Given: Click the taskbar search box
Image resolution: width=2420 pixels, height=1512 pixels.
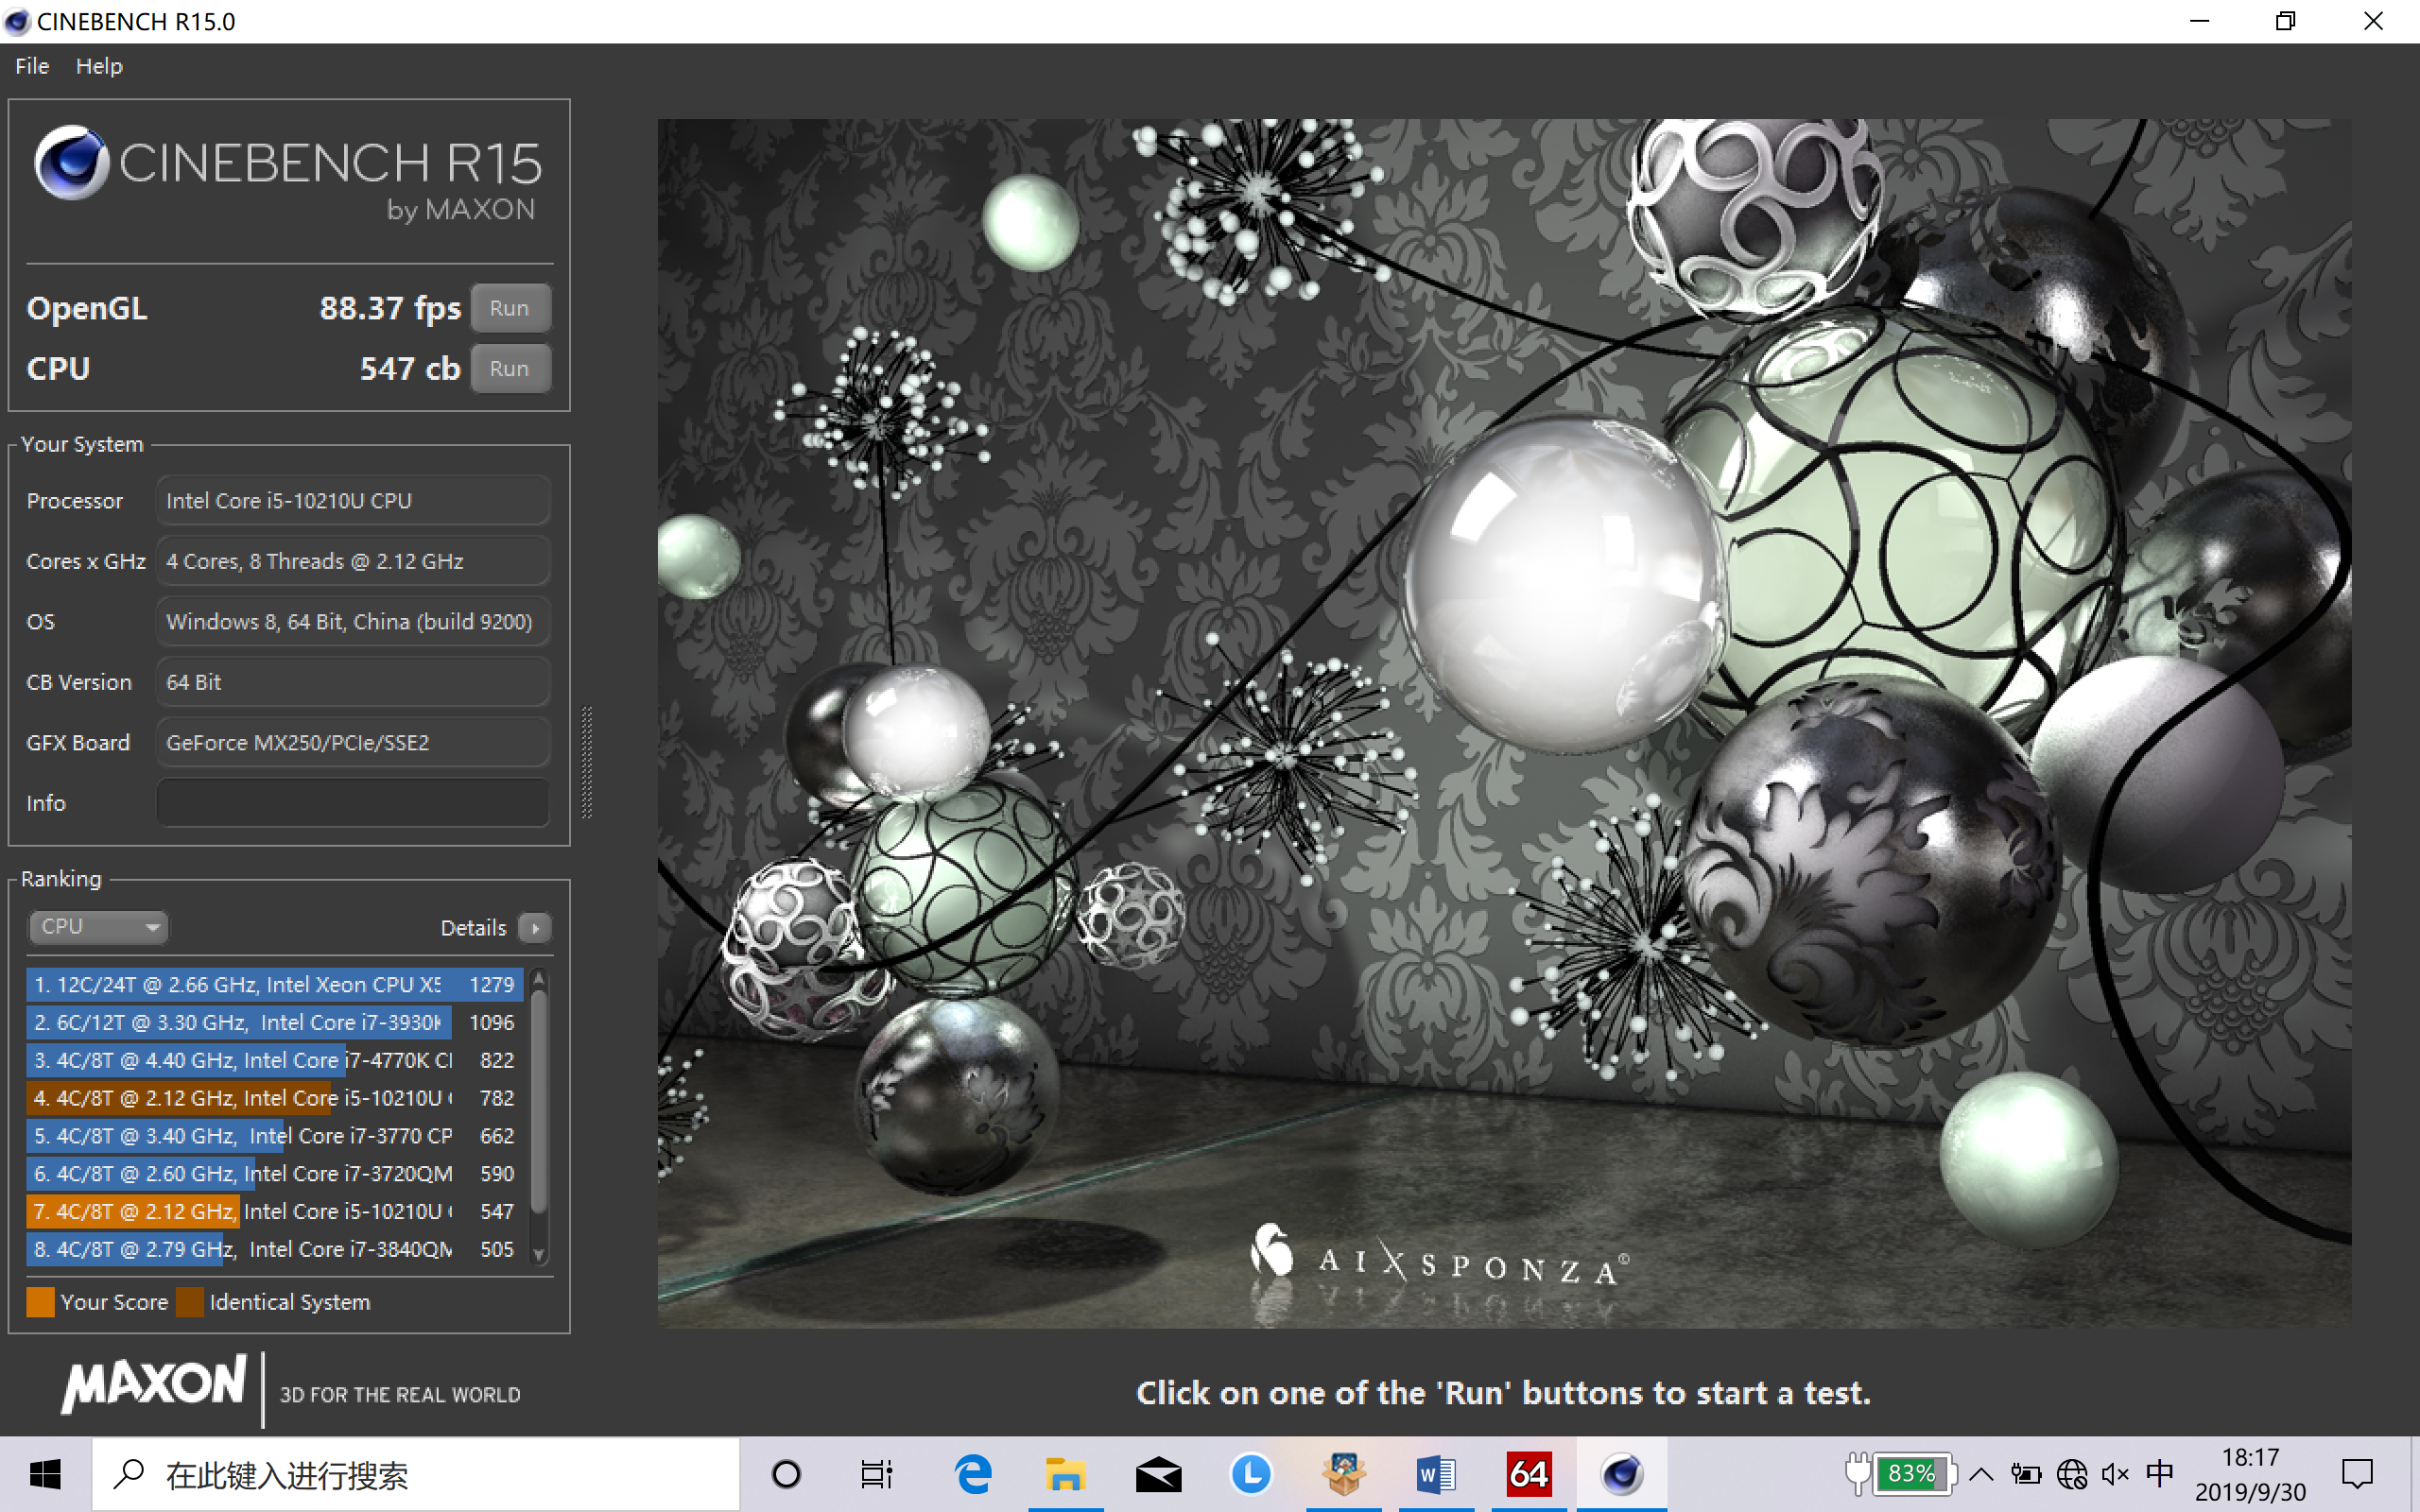Looking at the screenshot, I should pos(416,1474).
